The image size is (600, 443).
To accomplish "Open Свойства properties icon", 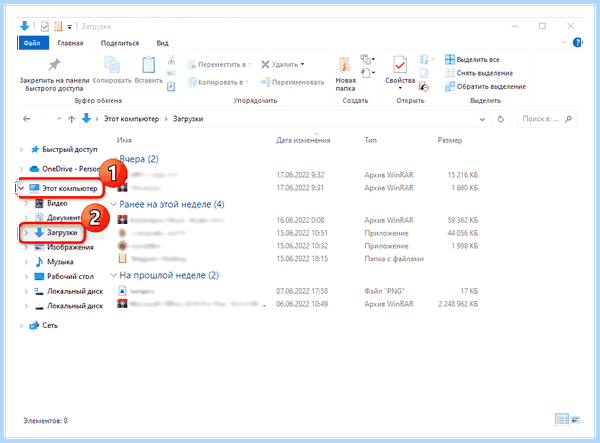I will coord(400,65).
